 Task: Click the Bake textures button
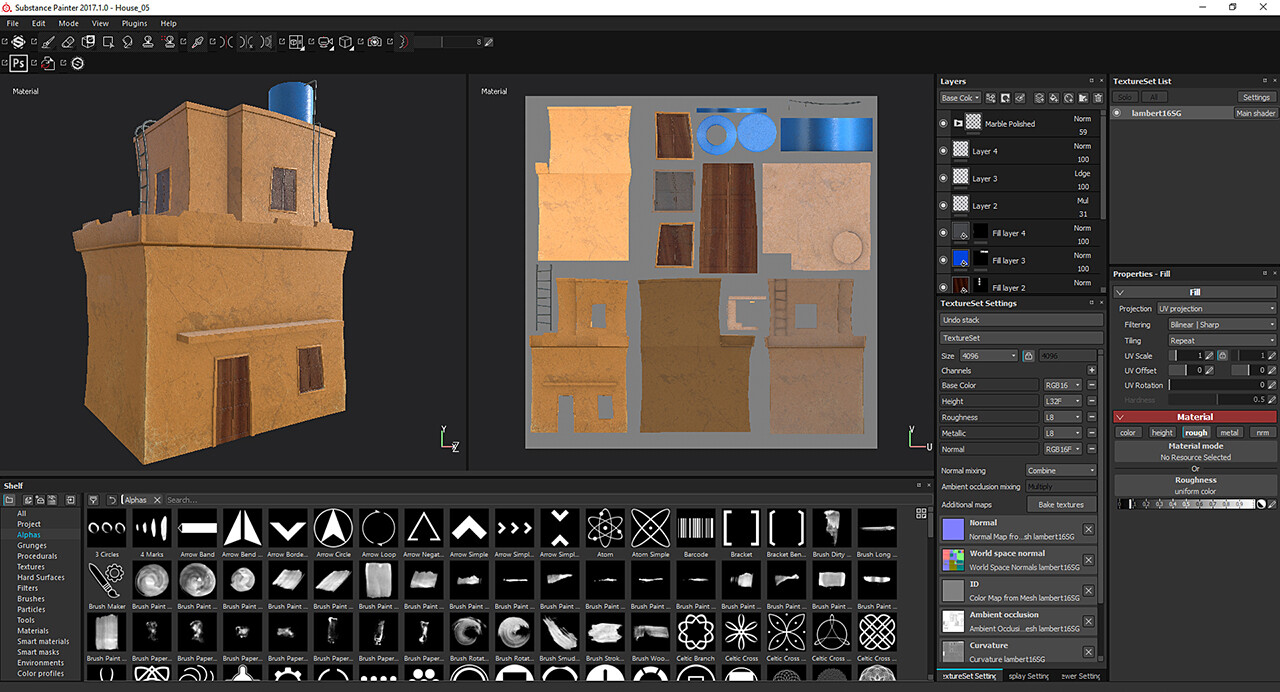tap(1061, 504)
